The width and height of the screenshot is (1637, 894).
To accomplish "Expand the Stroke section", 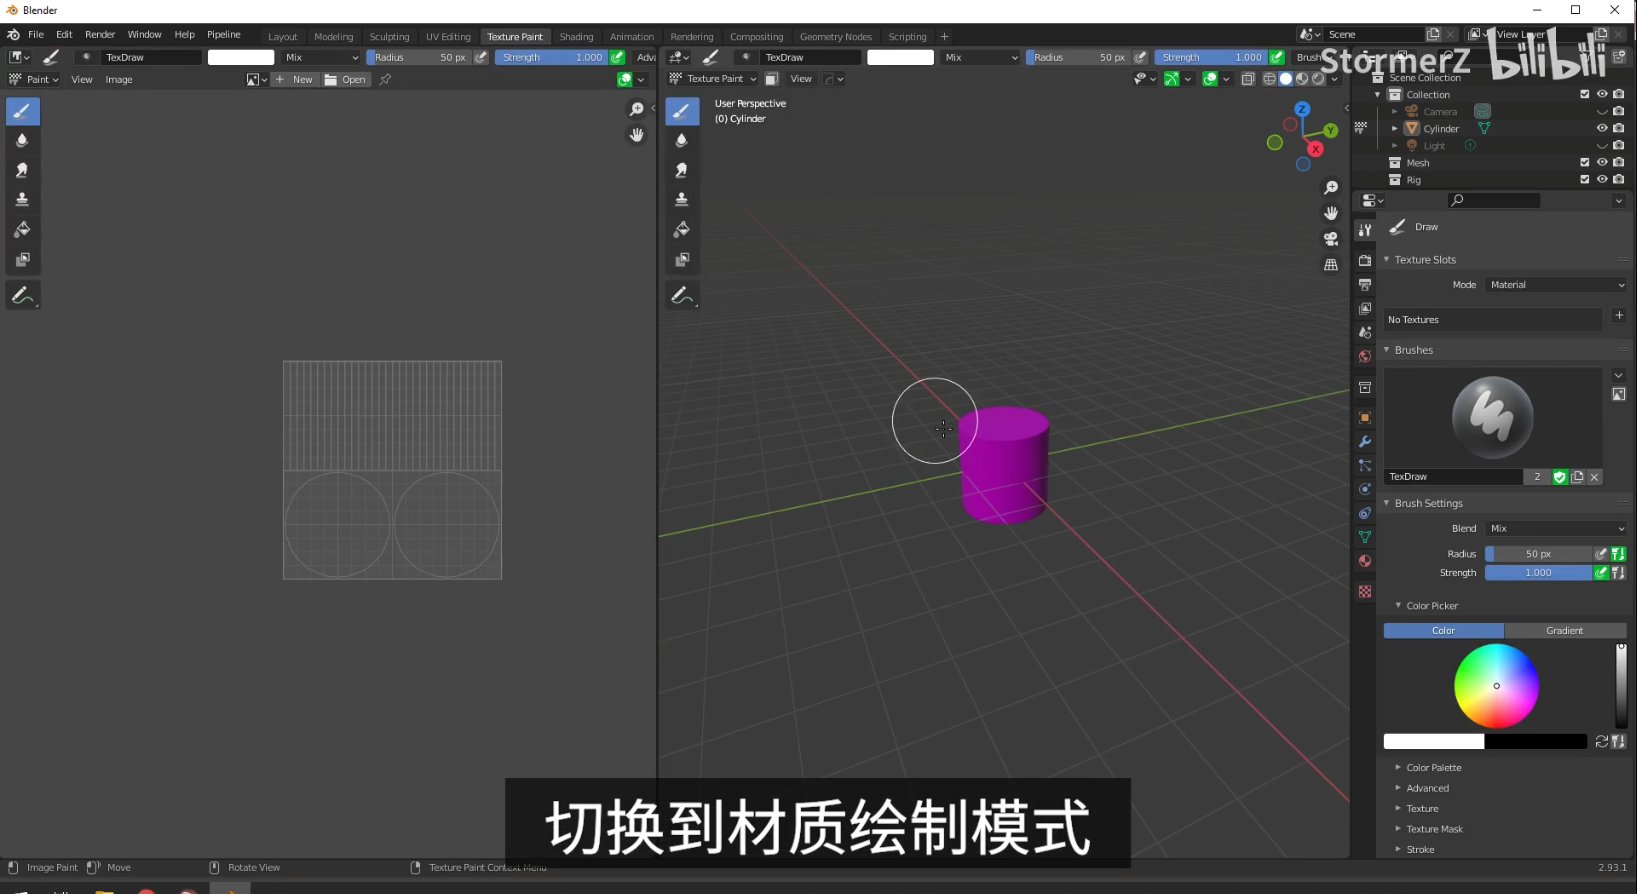I will [x=1420, y=850].
